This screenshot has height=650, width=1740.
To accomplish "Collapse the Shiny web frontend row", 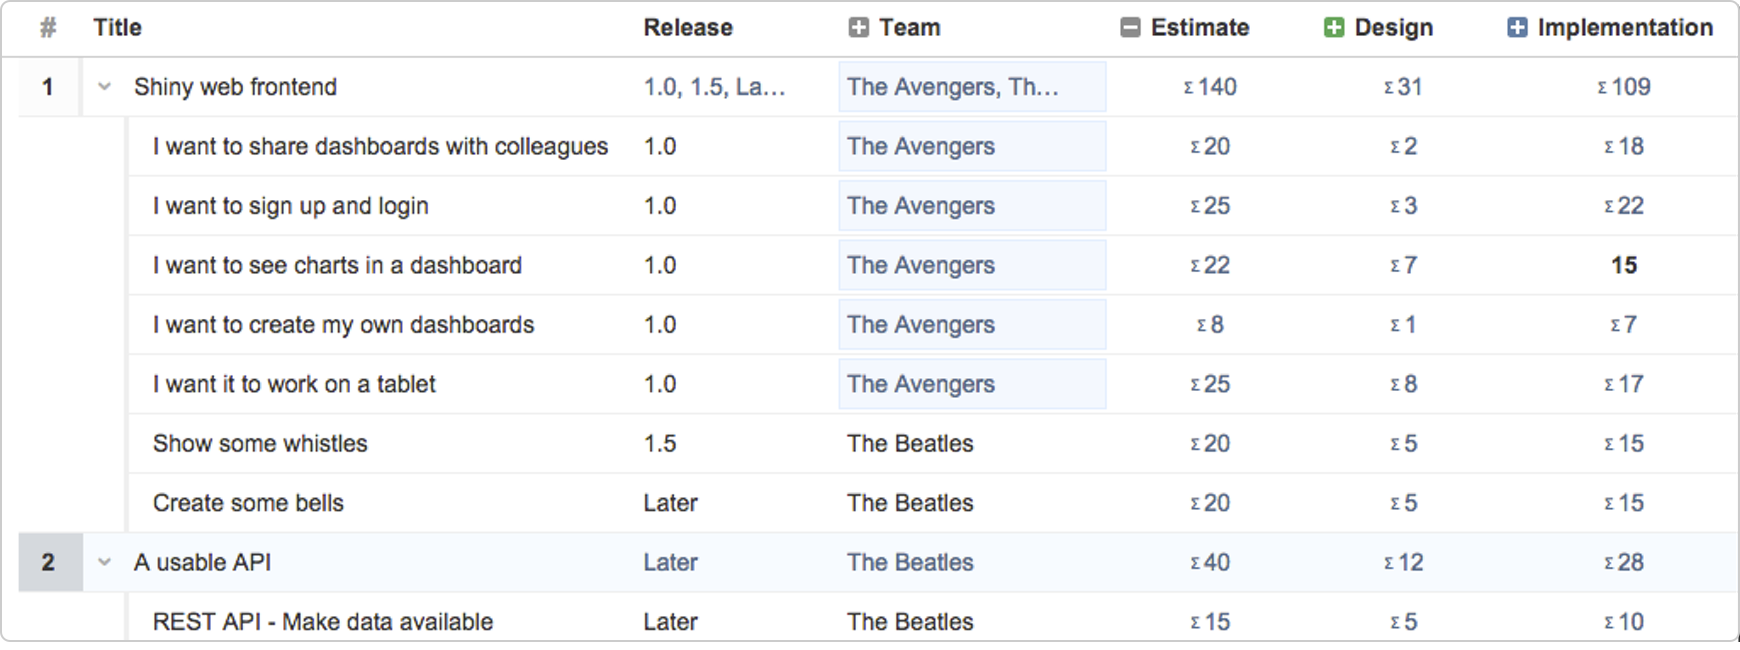I will pos(104,87).
